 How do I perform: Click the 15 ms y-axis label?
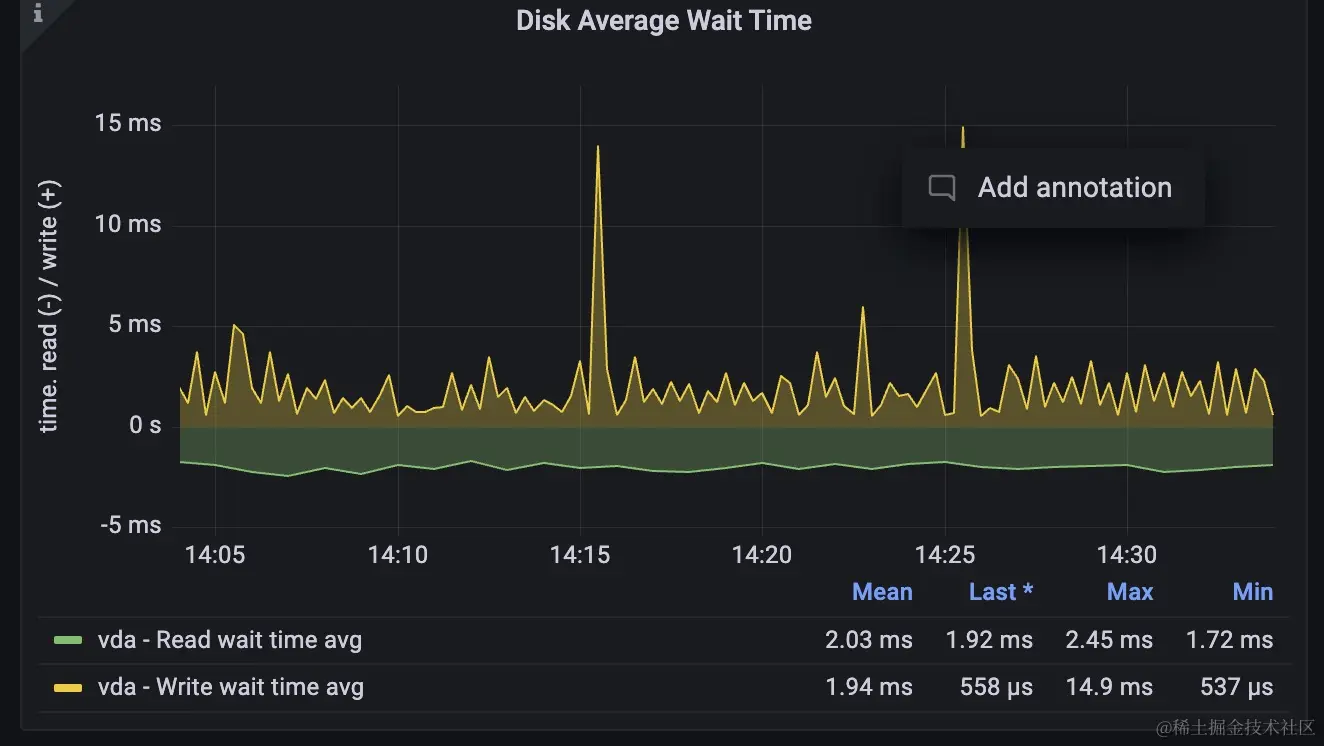[x=128, y=124]
